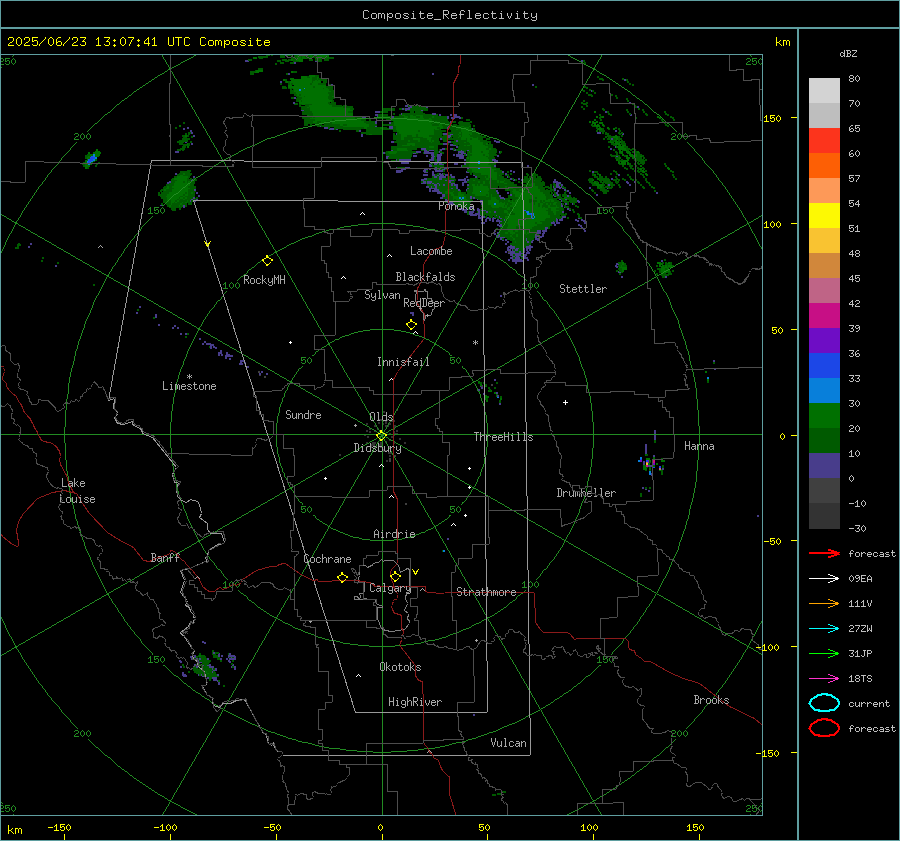Click the Stettler city label
This screenshot has width=900, height=841.
[x=583, y=289]
